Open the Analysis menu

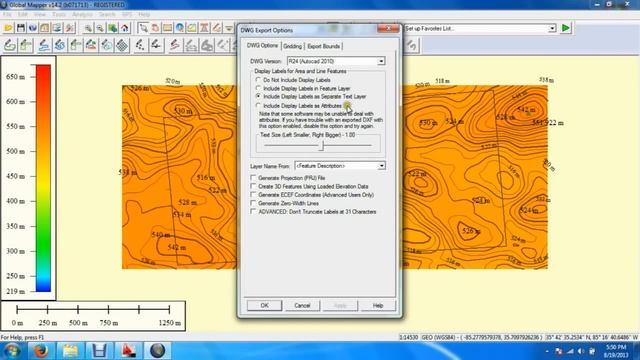coord(82,14)
